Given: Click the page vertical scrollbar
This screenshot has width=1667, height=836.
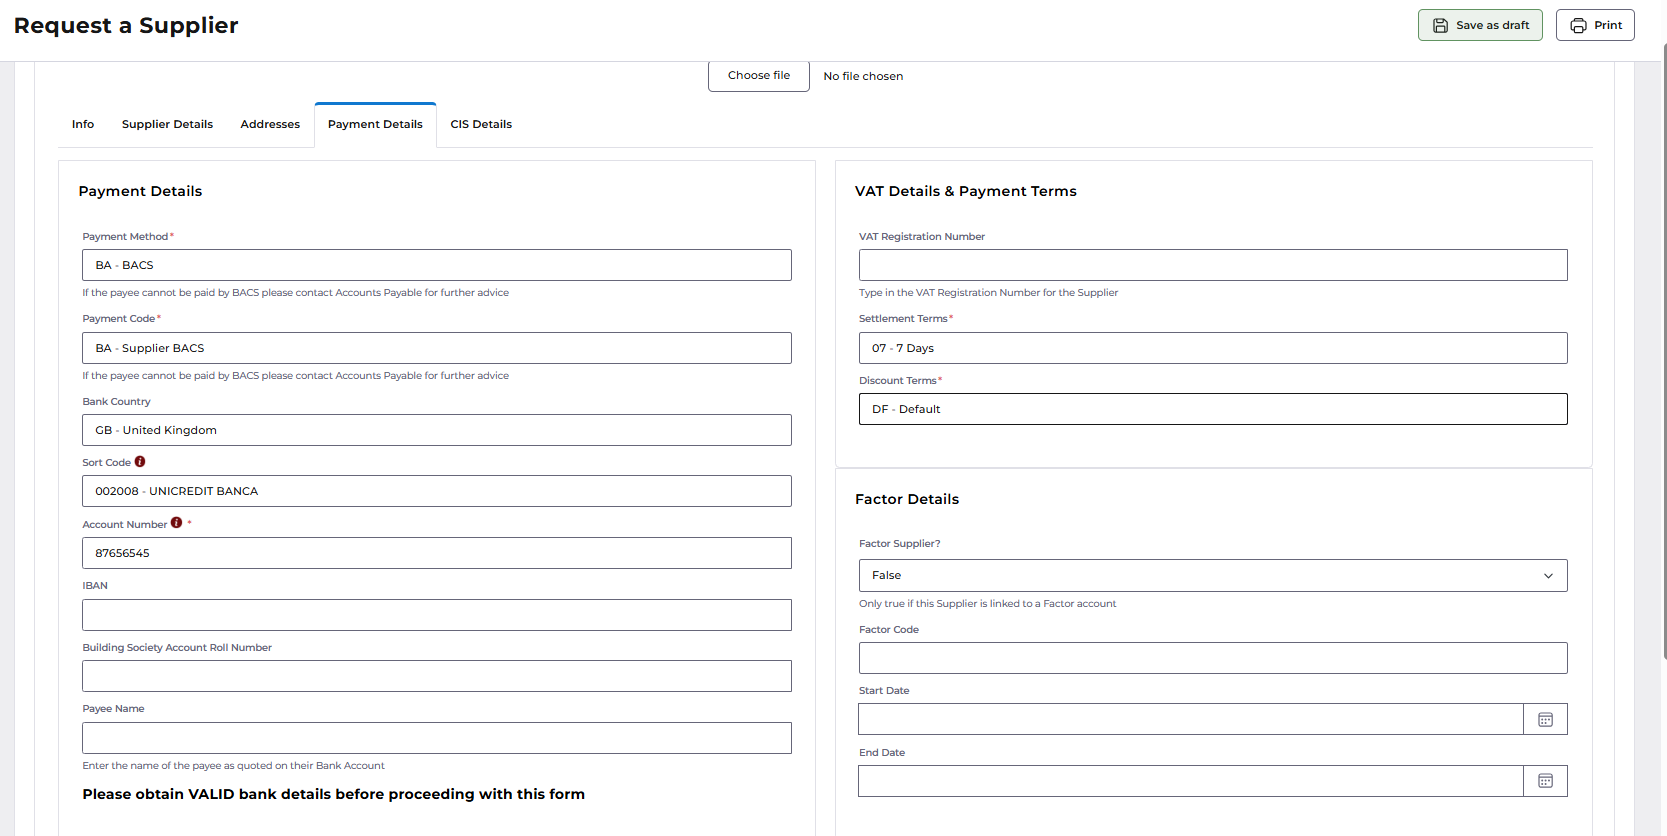Looking at the screenshot, I should 1664,350.
